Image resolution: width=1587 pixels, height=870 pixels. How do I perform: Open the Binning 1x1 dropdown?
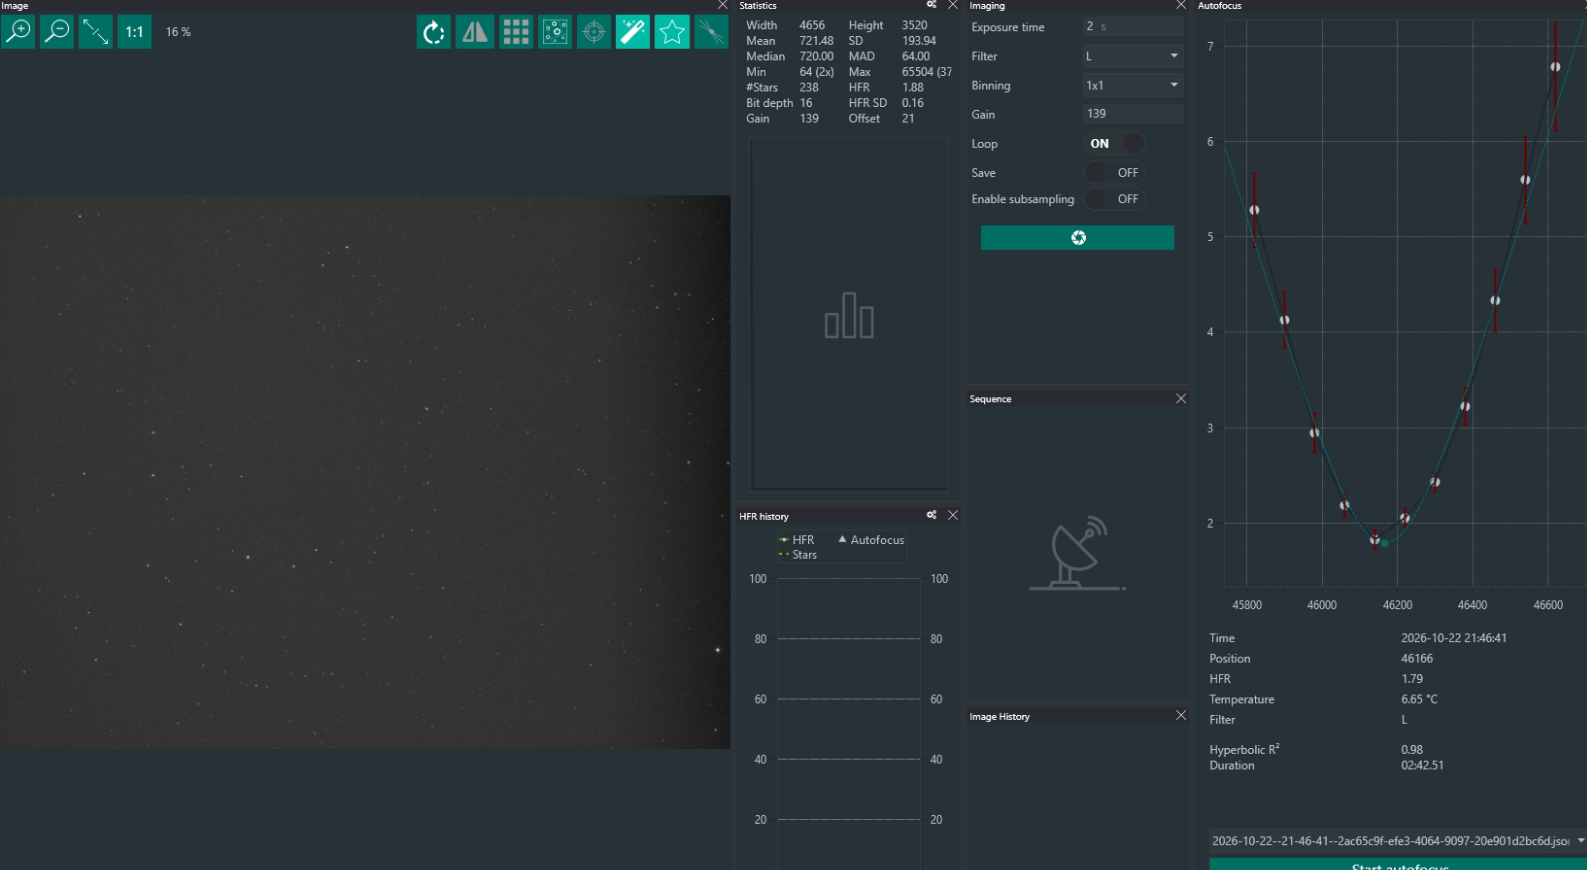(x=1133, y=85)
